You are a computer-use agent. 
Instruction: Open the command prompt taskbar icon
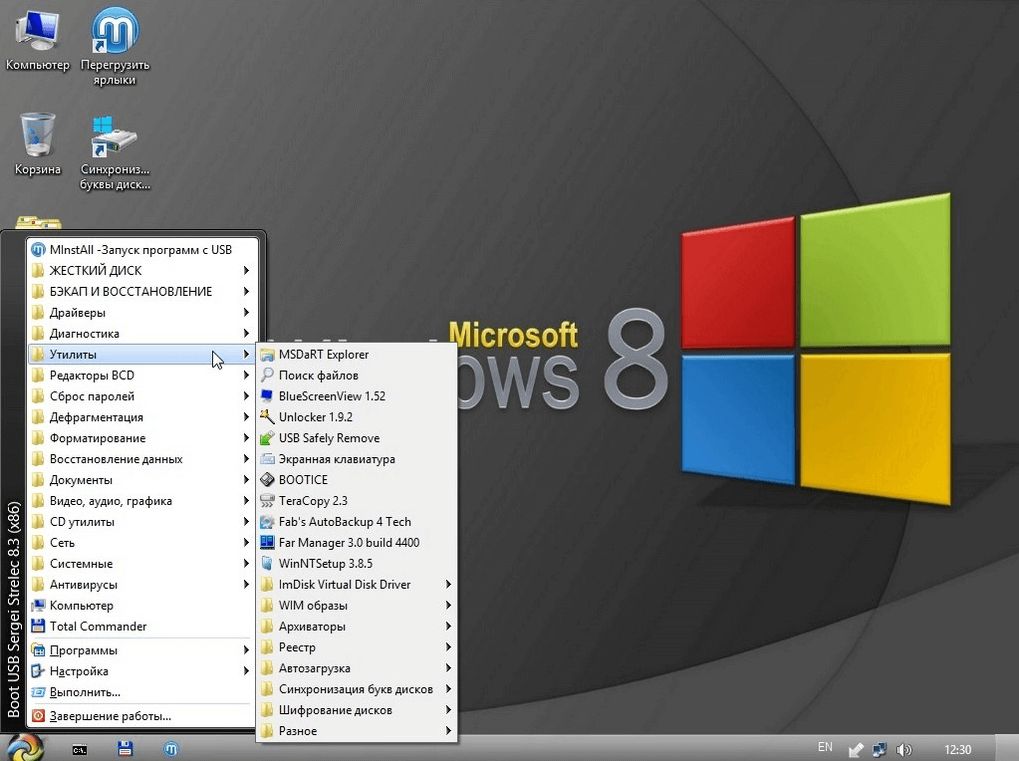[79, 748]
